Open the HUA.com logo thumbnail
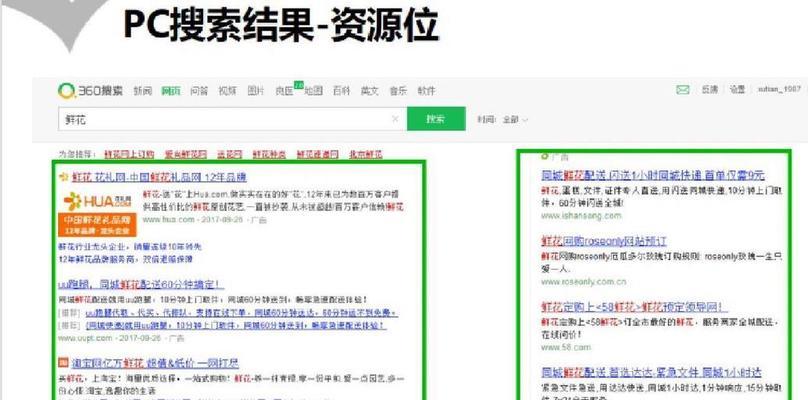 pyautogui.click(x=97, y=213)
